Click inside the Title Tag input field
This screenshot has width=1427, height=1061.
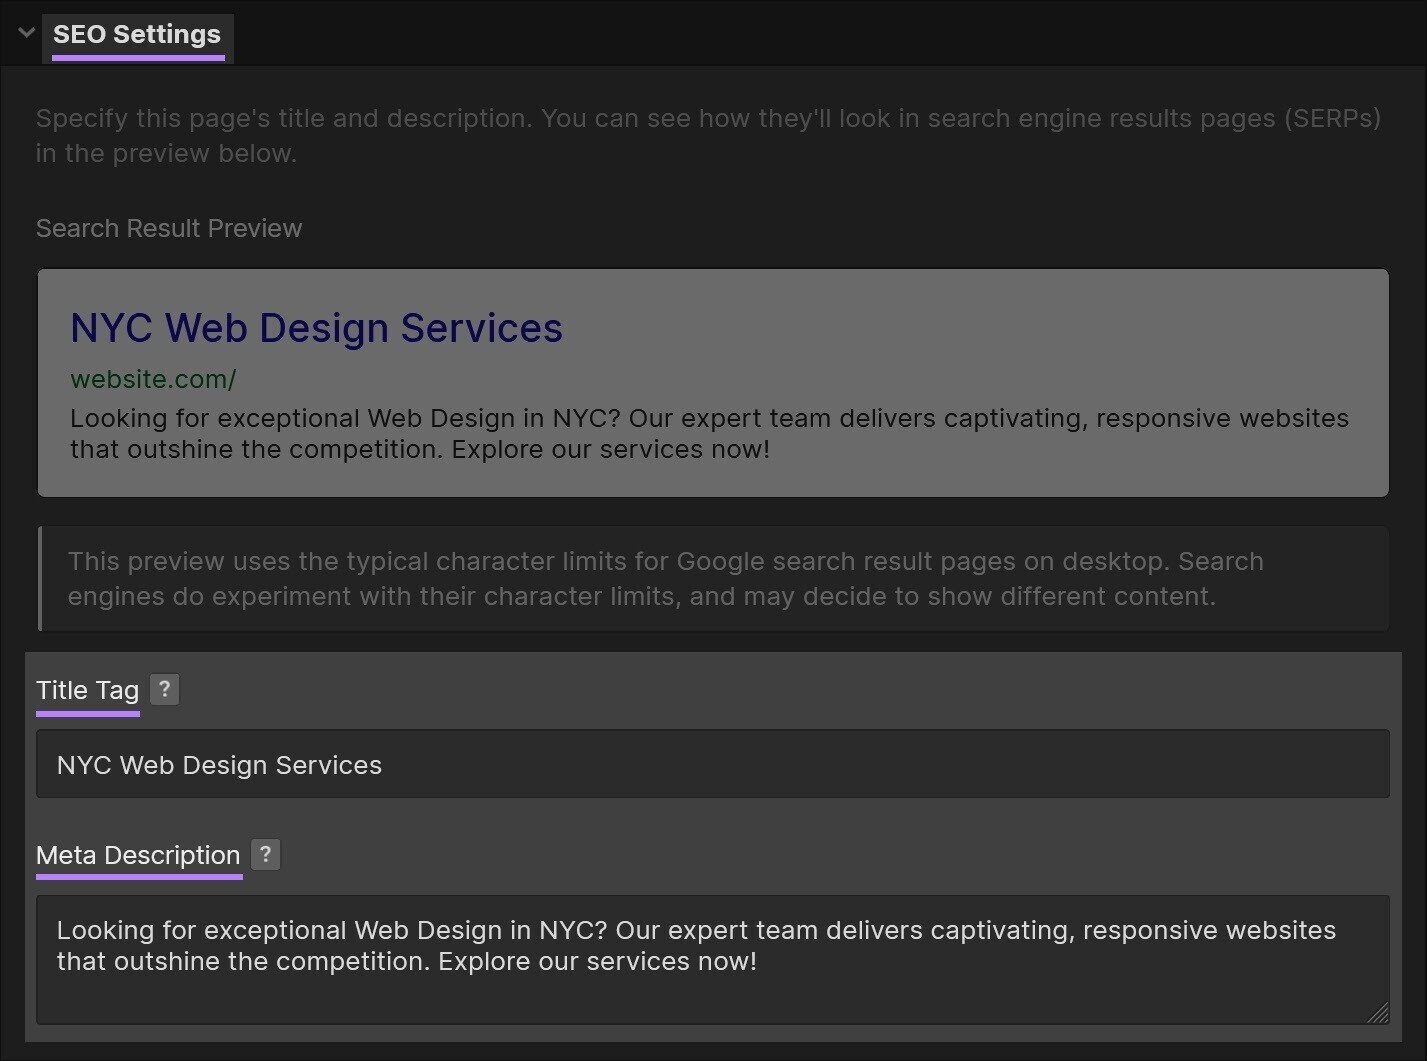point(712,763)
